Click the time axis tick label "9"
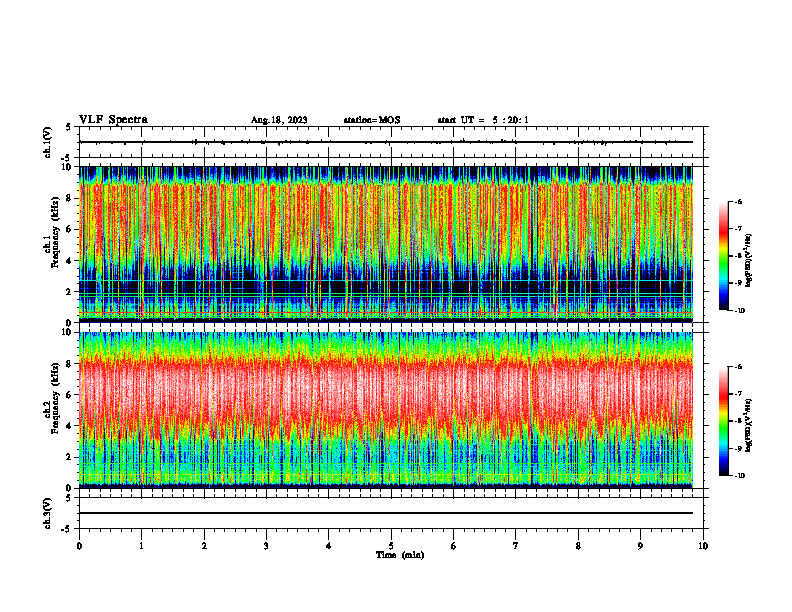The height and width of the screenshot is (612, 792). point(640,546)
